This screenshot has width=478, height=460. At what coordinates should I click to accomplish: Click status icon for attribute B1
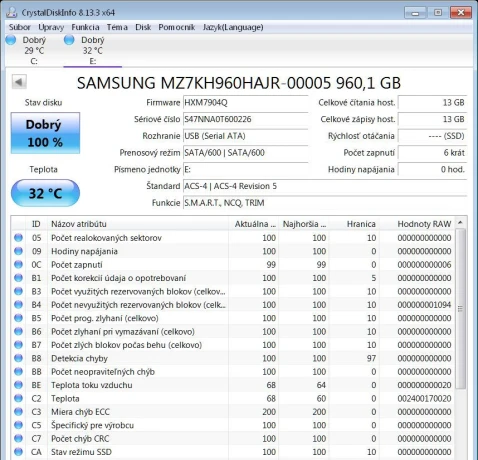18,278
